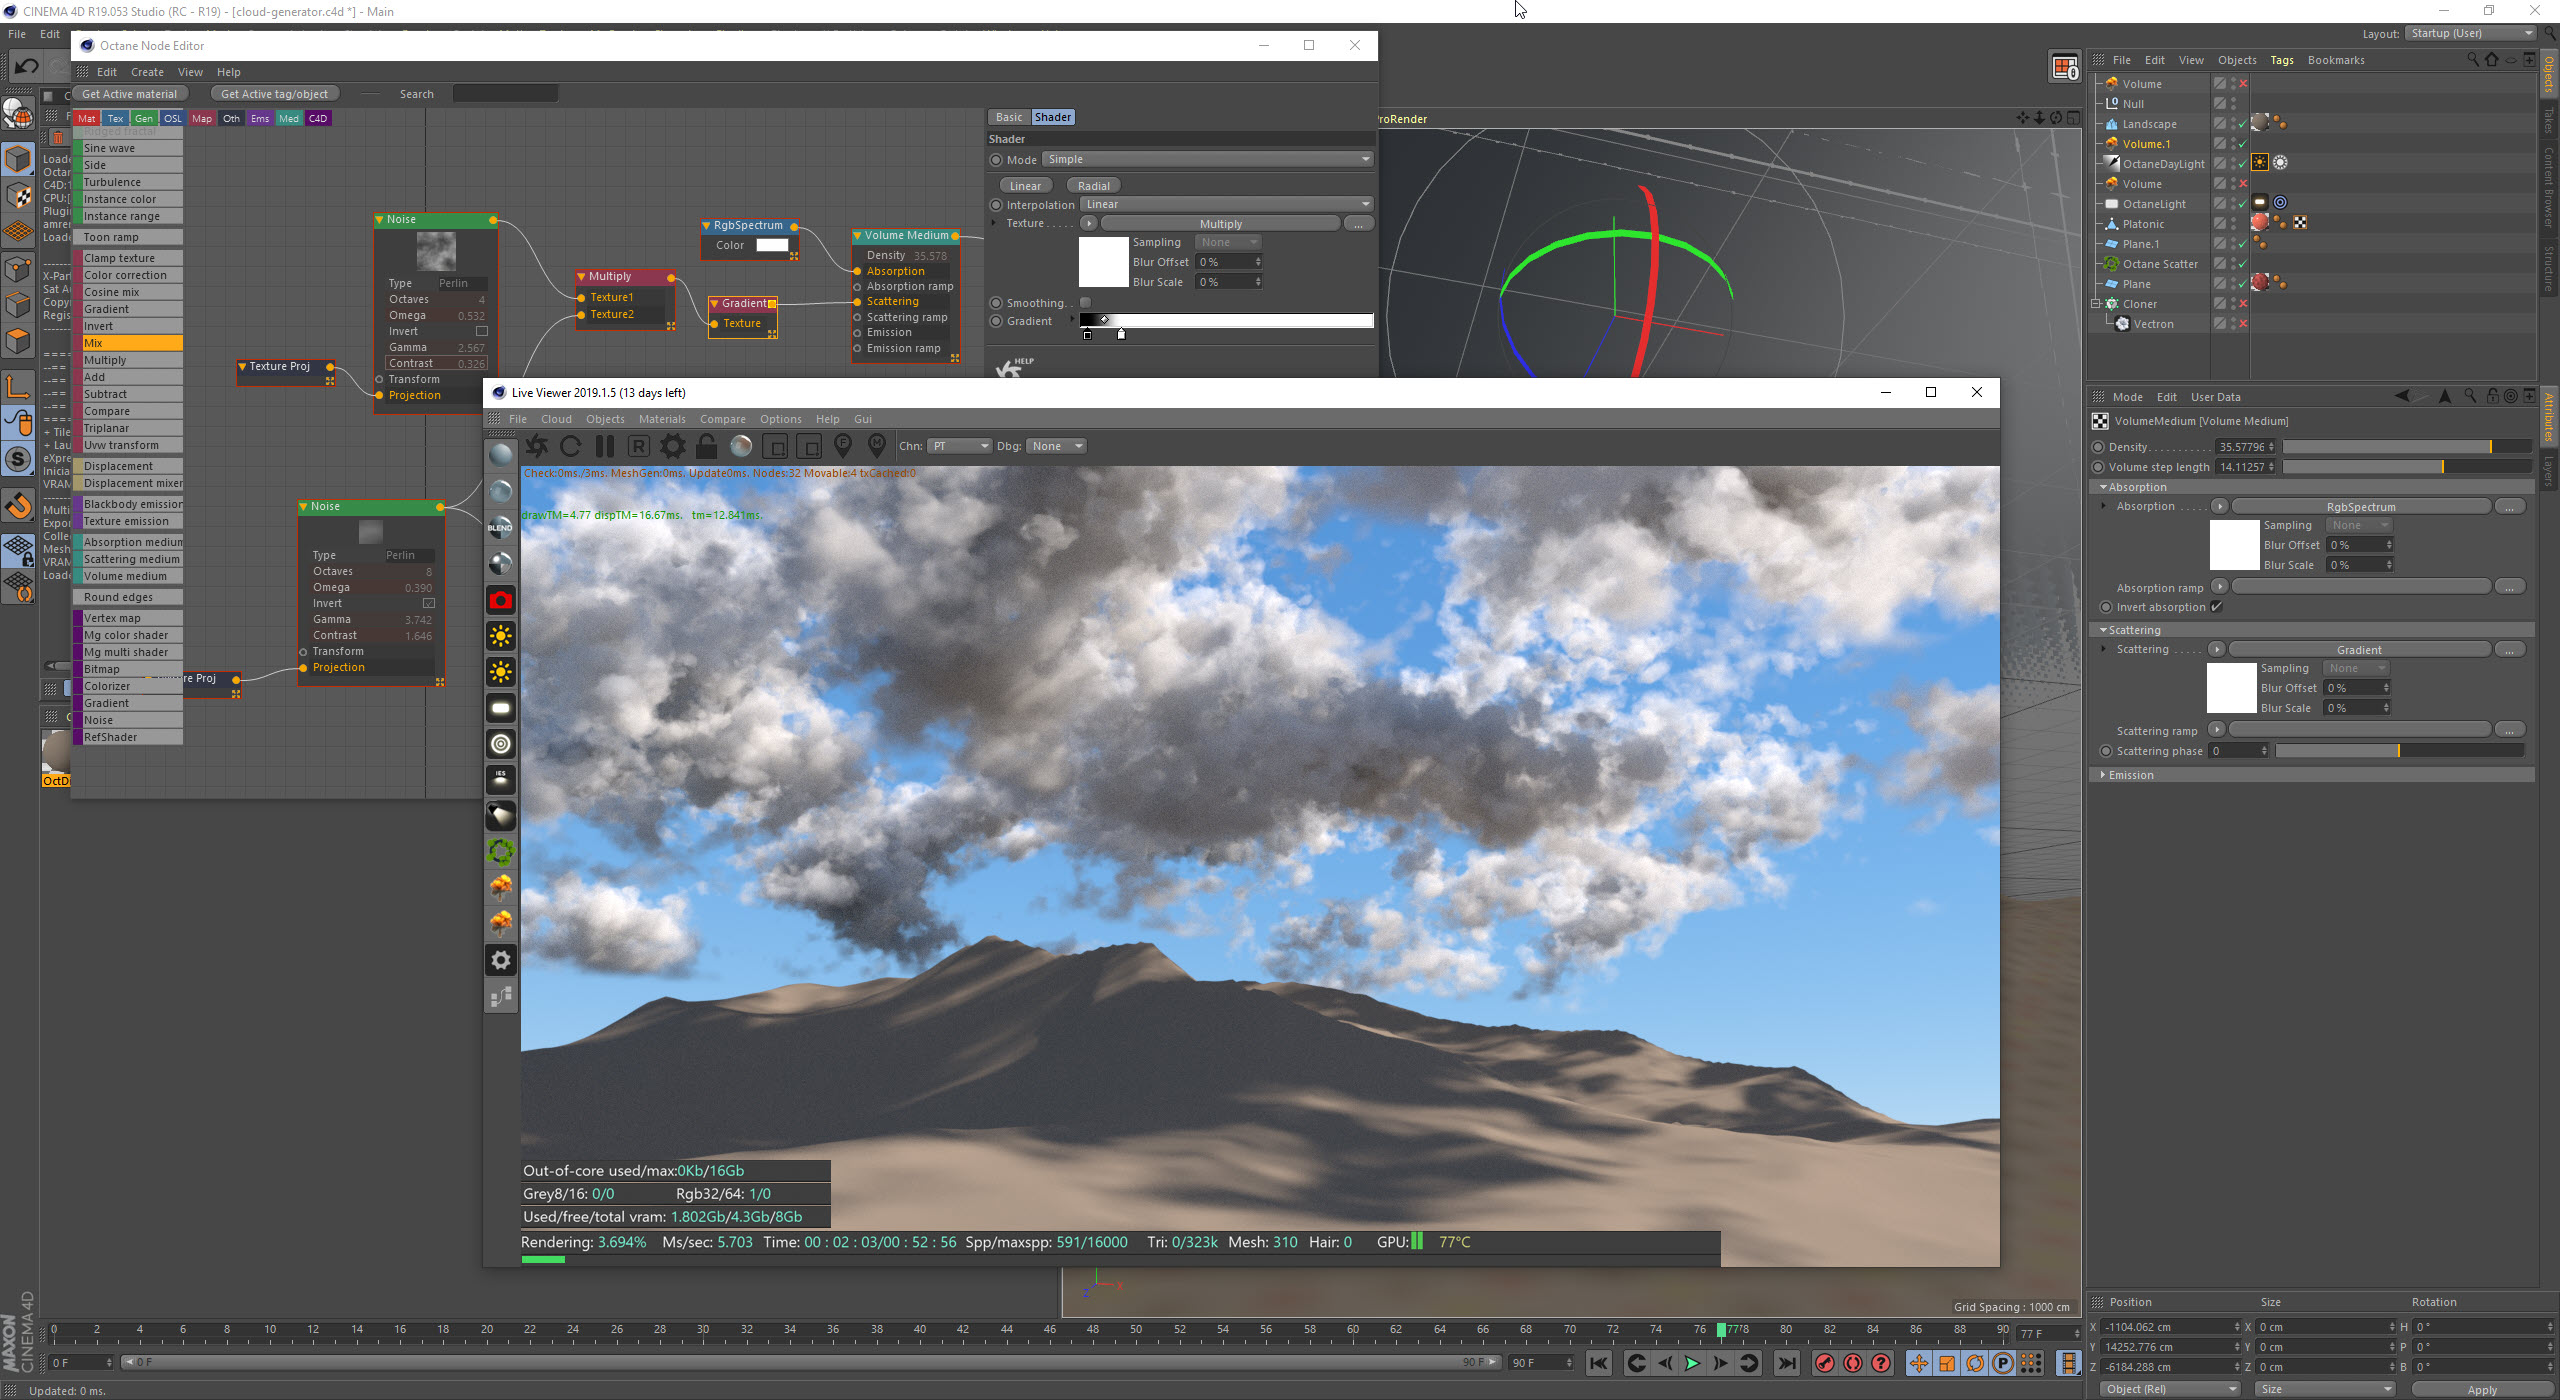Click the Blend material sphere icon
Viewport: 2560px width, 1400px height.
pos(501,527)
